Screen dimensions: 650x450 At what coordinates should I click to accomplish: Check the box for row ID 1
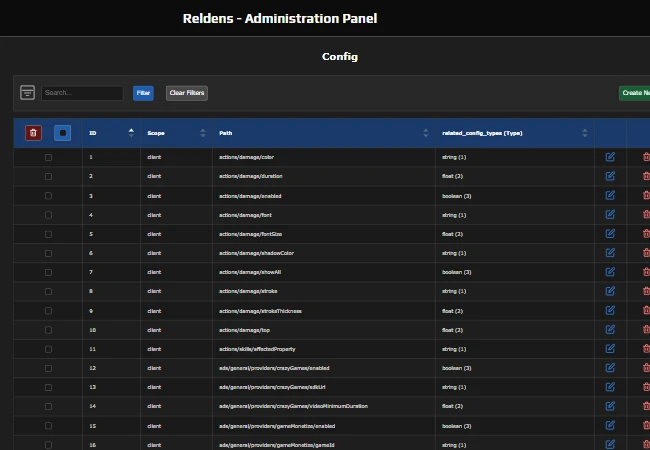[x=49, y=157]
